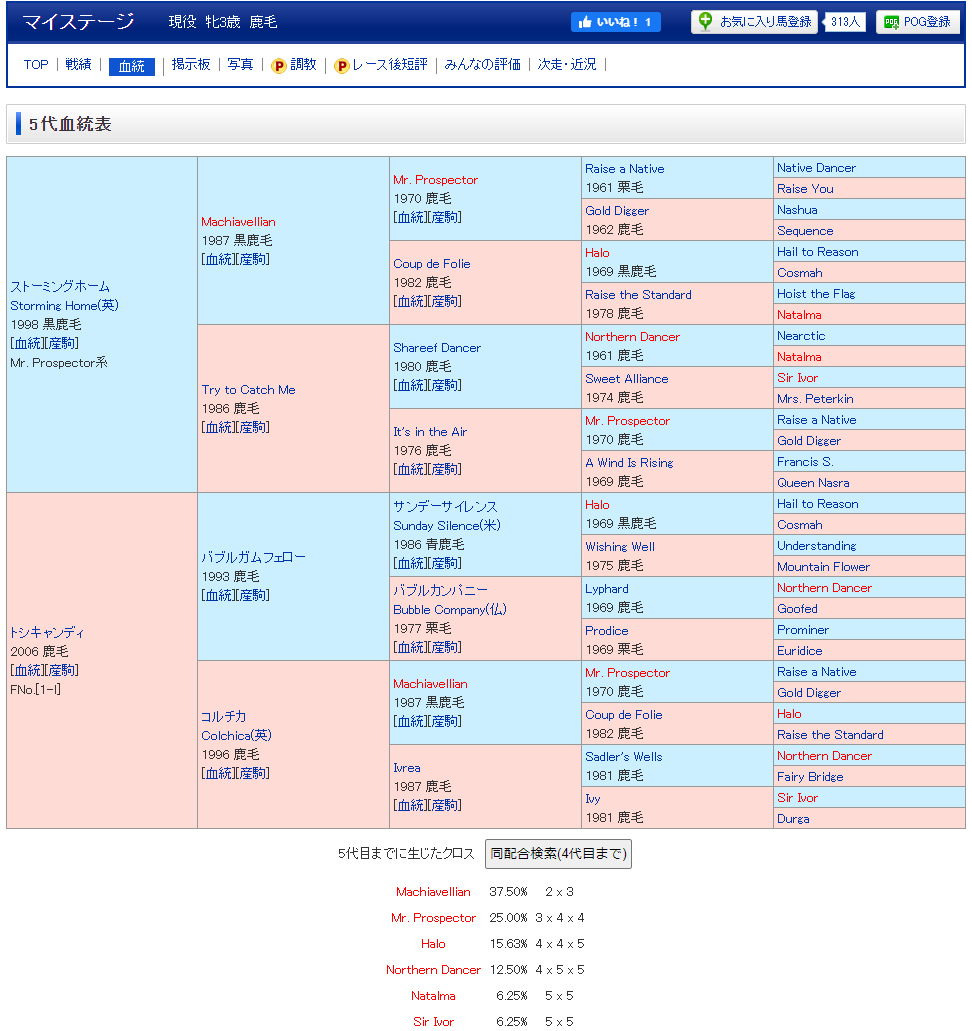Click the 同配合検索(4代目まで) button

click(x=558, y=853)
